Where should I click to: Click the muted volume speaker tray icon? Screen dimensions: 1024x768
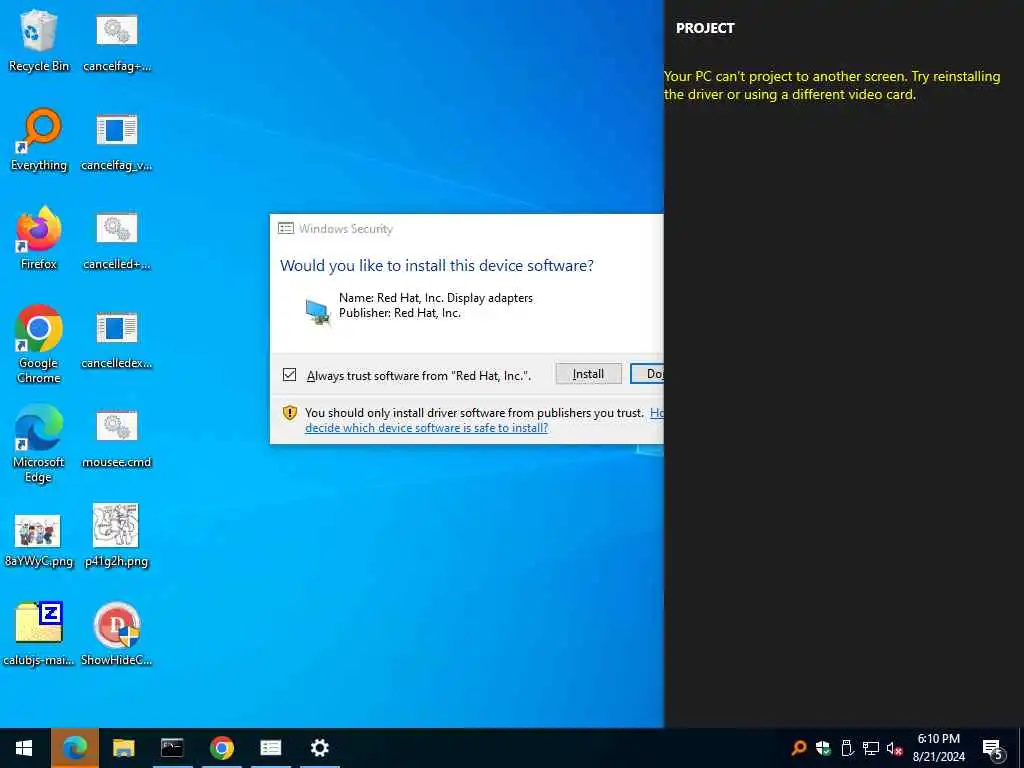pyautogui.click(x=895, y=748)
